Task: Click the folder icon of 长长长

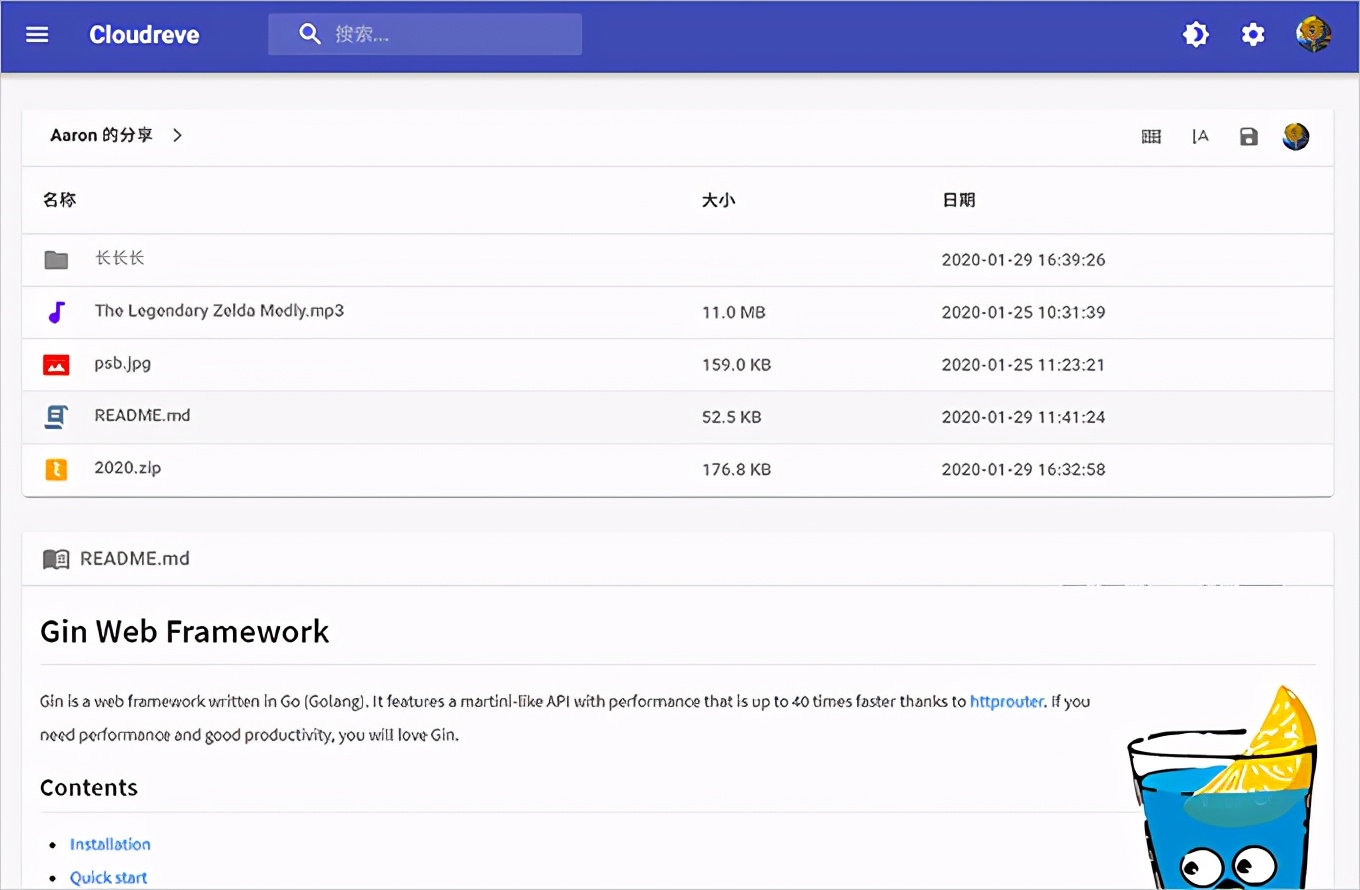Action: coord(57,259)
